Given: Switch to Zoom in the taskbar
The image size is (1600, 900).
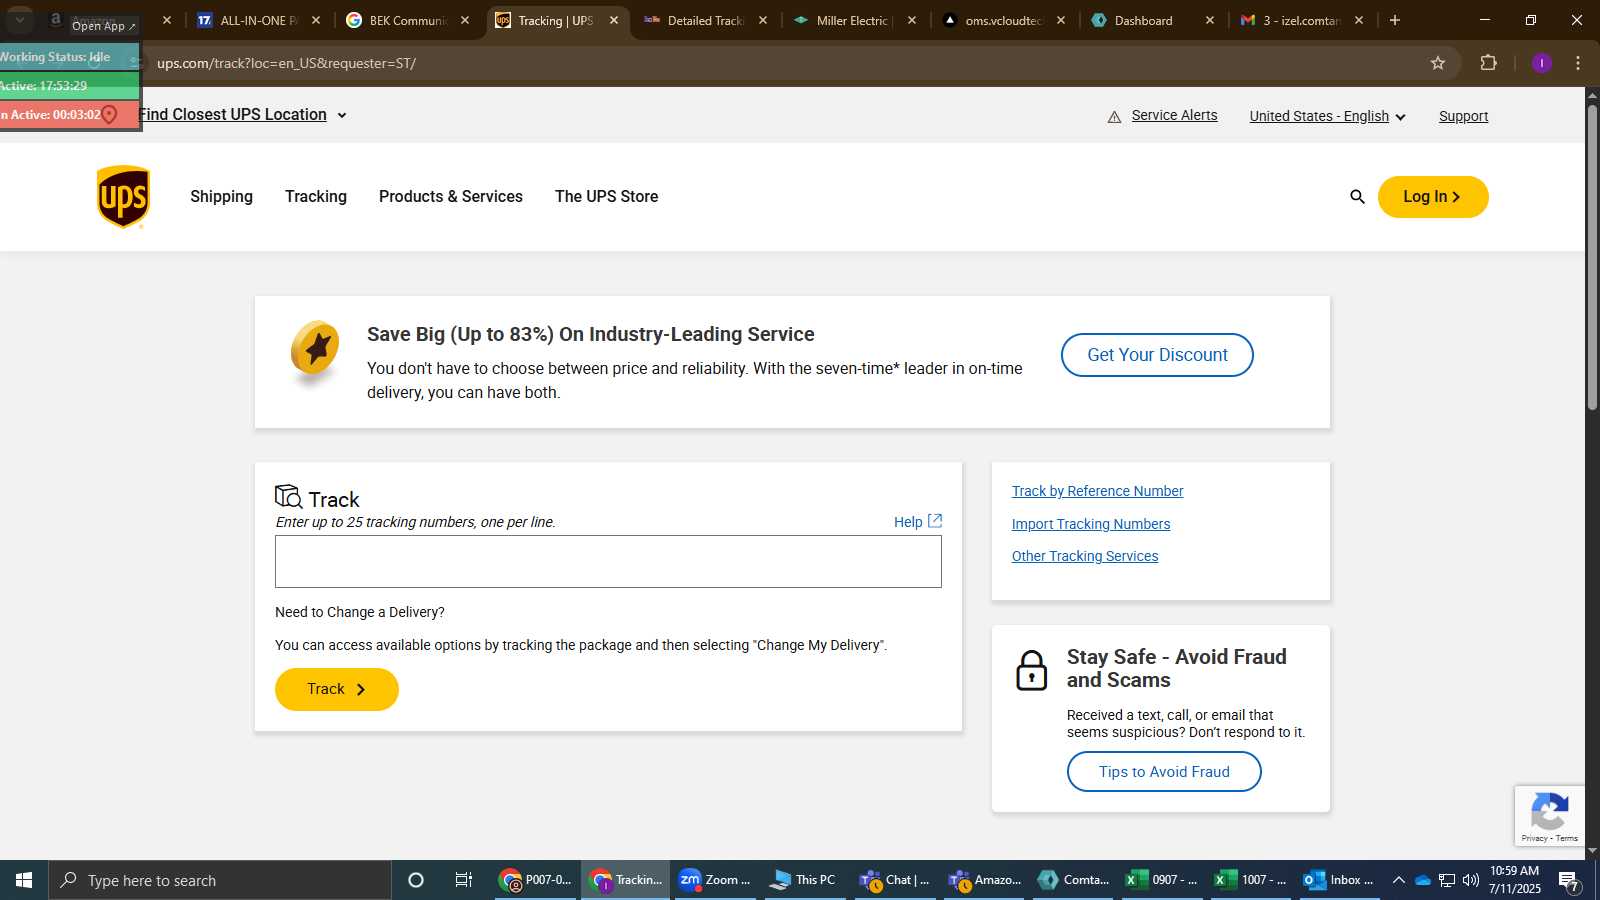Looking at the screenshot, I should (x=714, y=880).
